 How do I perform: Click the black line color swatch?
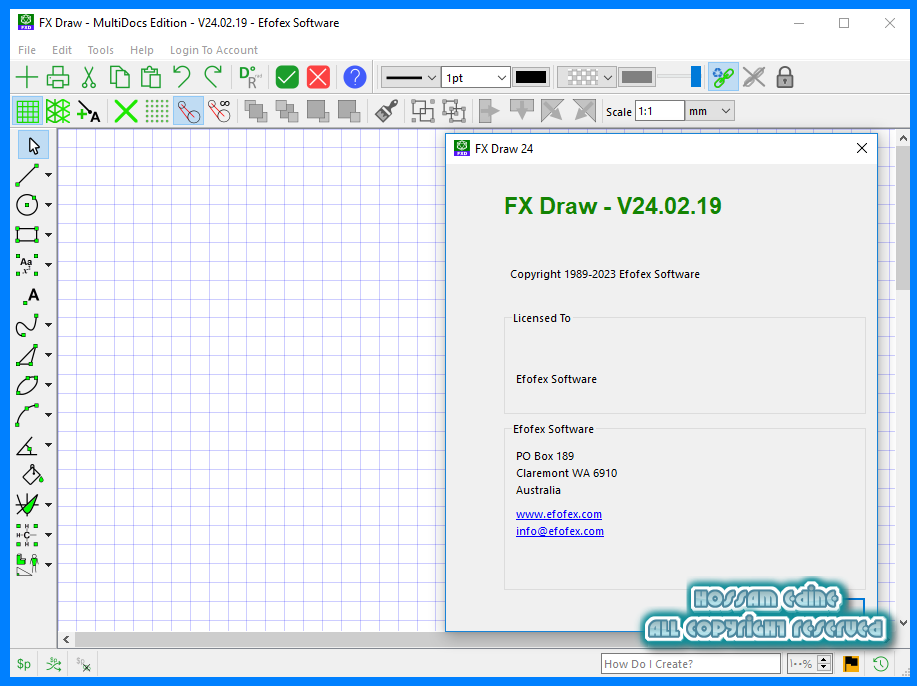coord(531,77)
